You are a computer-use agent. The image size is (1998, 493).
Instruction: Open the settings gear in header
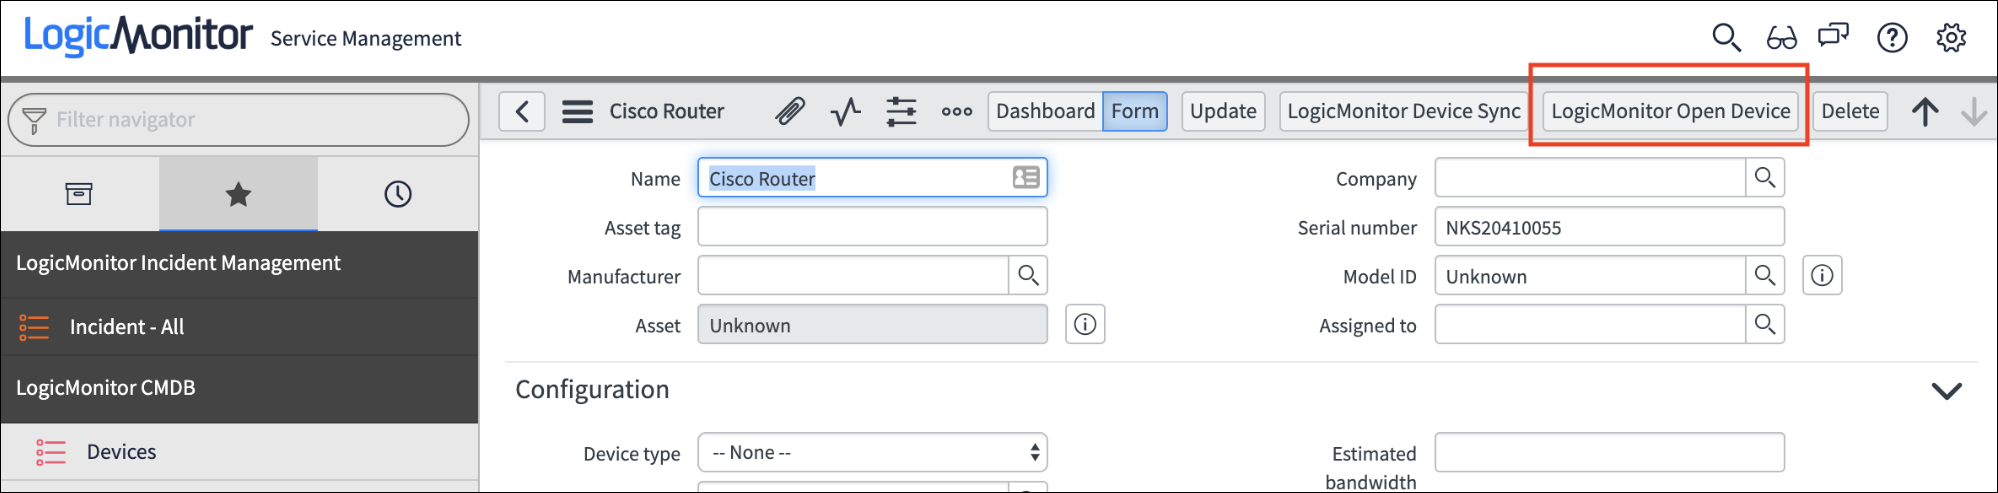(x=1951, y=38)
